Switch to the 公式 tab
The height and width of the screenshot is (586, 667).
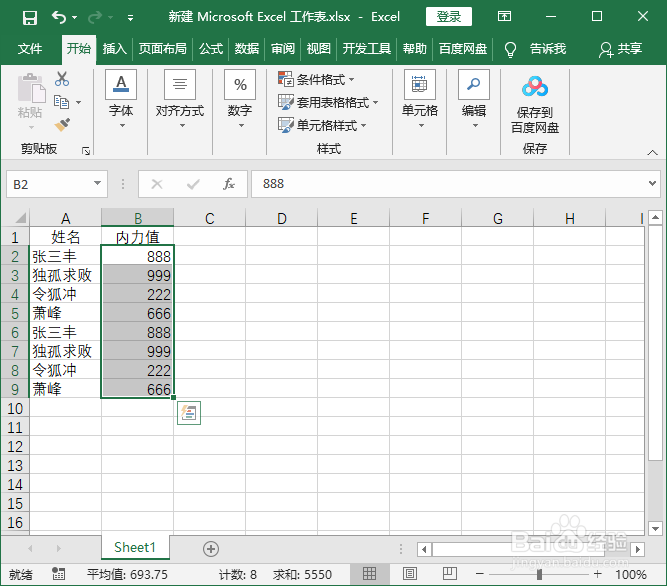[211, 48]
